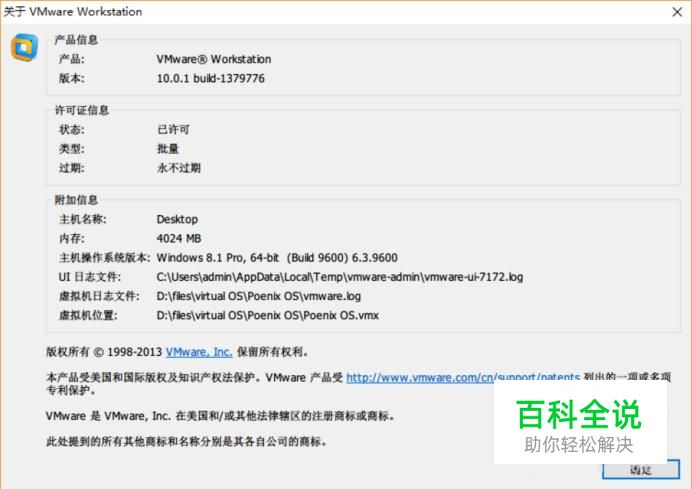The height and width of the screenshot is (489, 692).
Task: Click the Windows 8.1 Pro host OS text
Action: tap(277, 258)
